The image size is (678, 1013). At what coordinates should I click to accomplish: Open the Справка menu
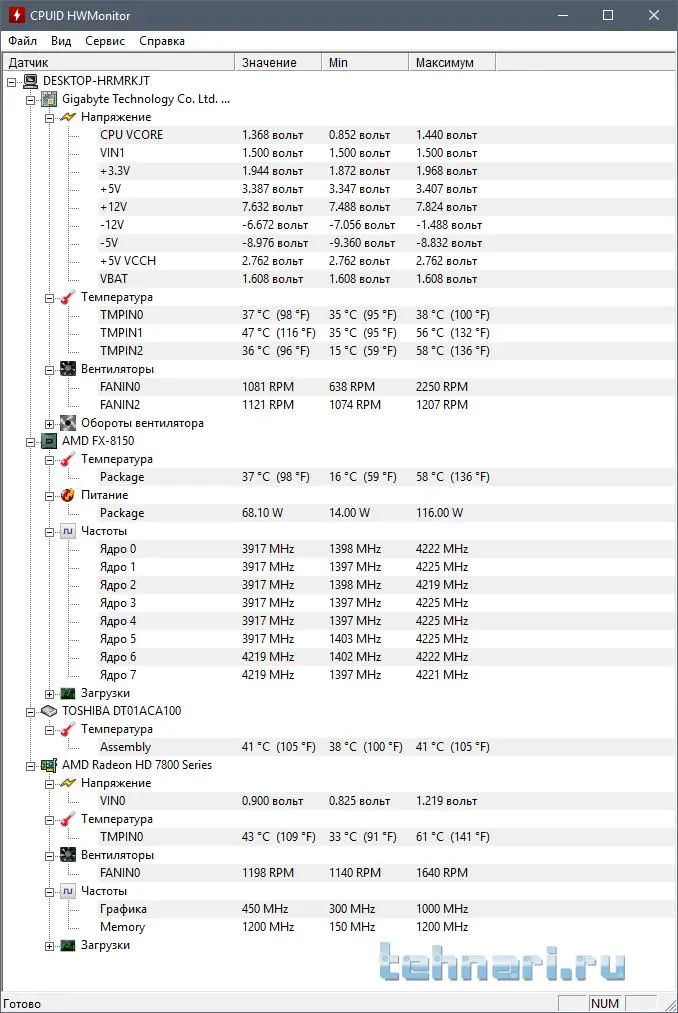point(162,41)
